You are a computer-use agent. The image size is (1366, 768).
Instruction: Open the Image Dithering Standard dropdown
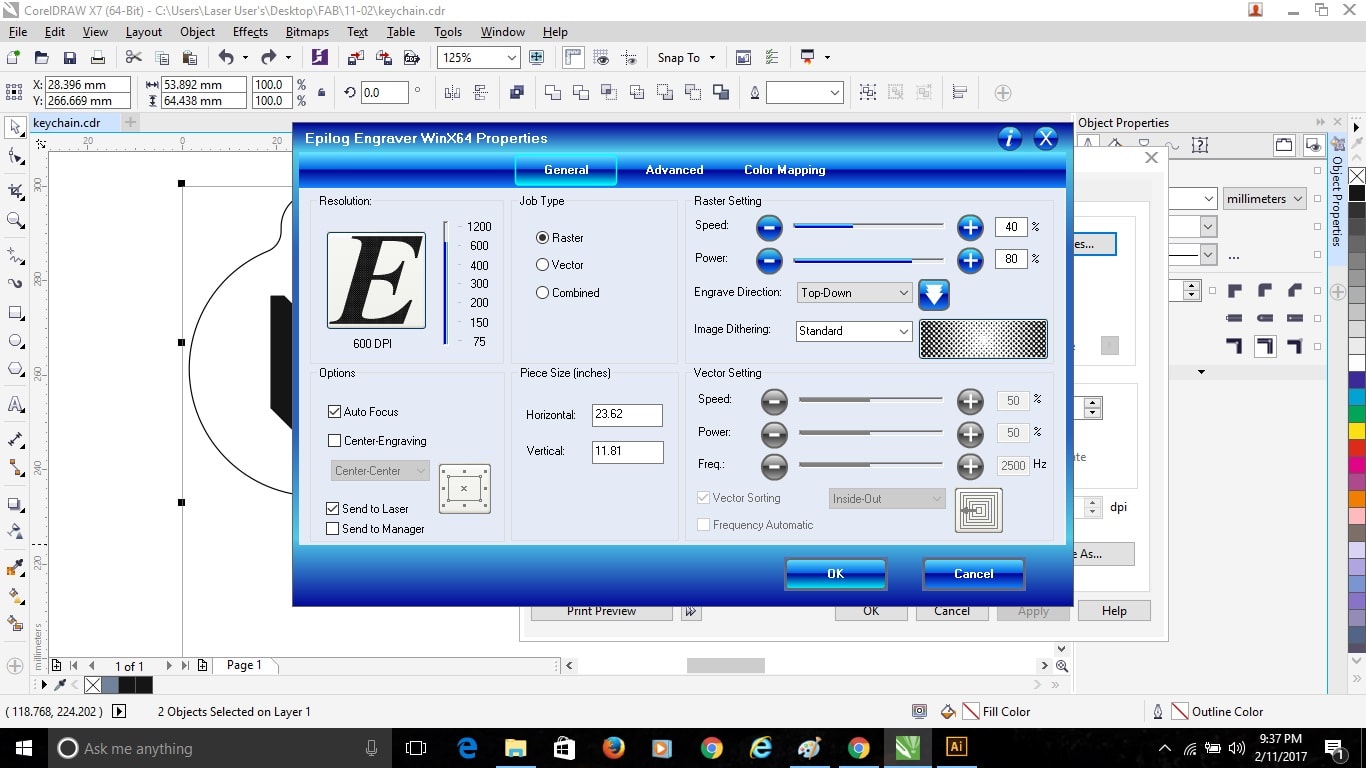click(855, 331)
